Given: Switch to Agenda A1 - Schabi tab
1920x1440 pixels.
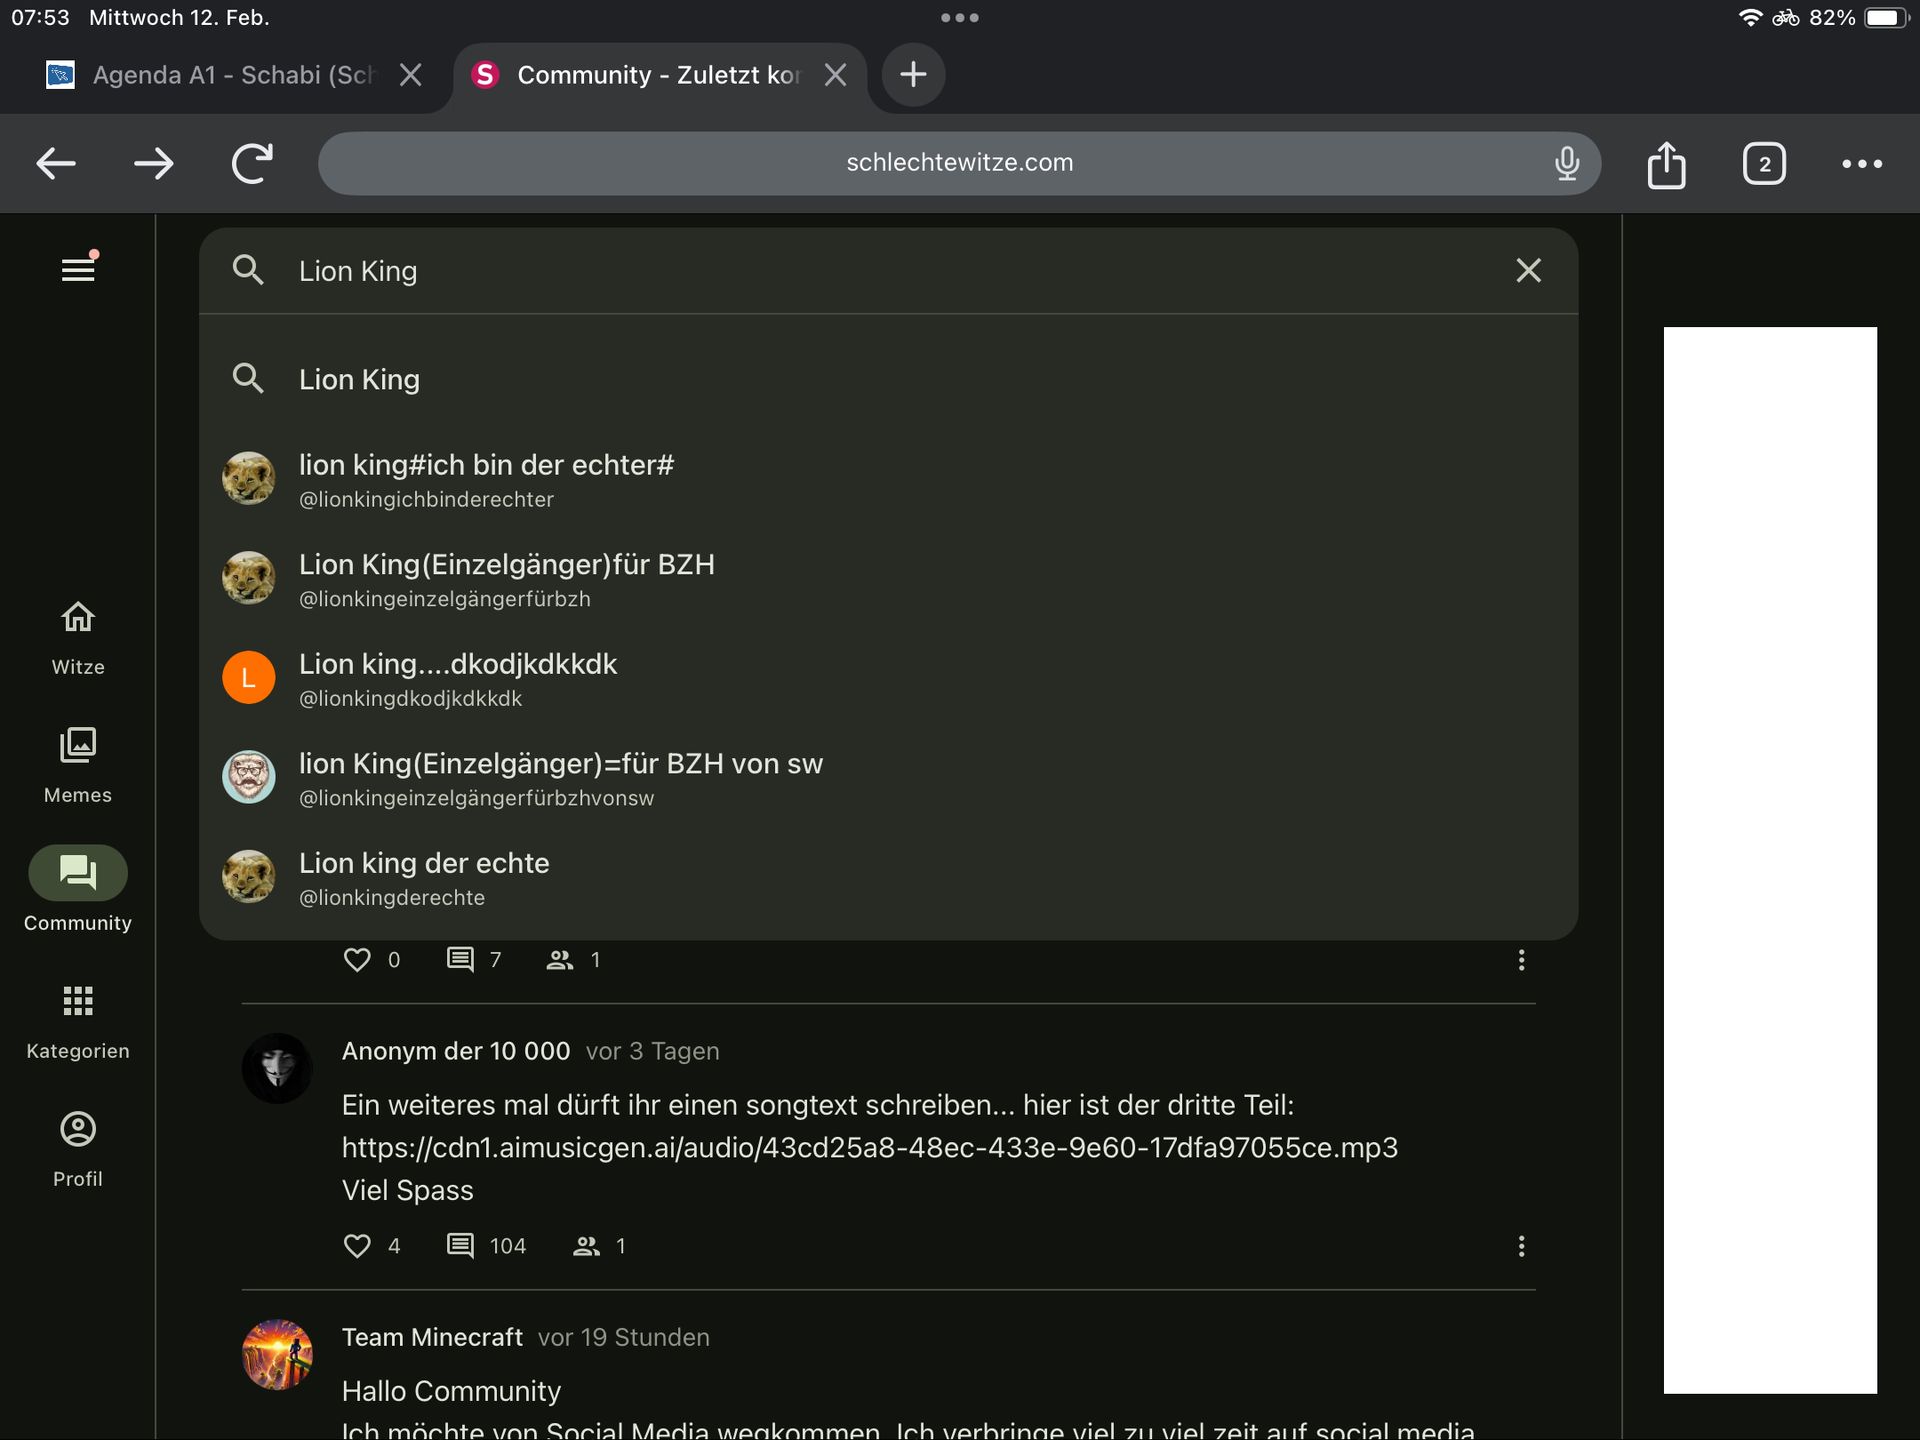Looking at the screenshot, I should 232,75.
